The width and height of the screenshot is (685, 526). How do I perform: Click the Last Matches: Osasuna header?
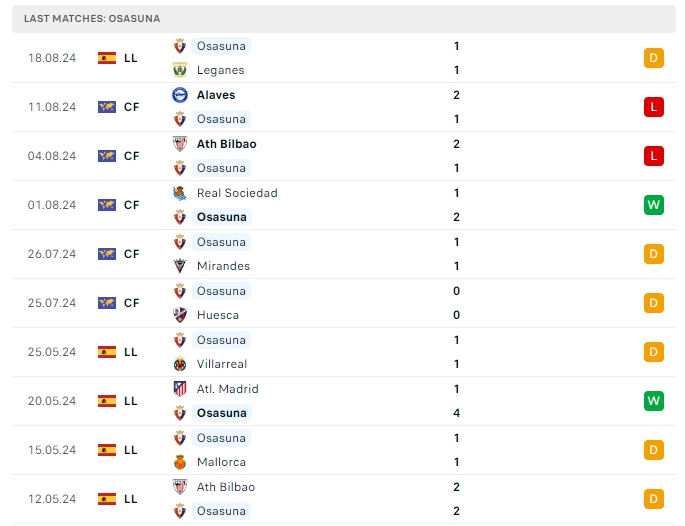click(x=92, y=19)
